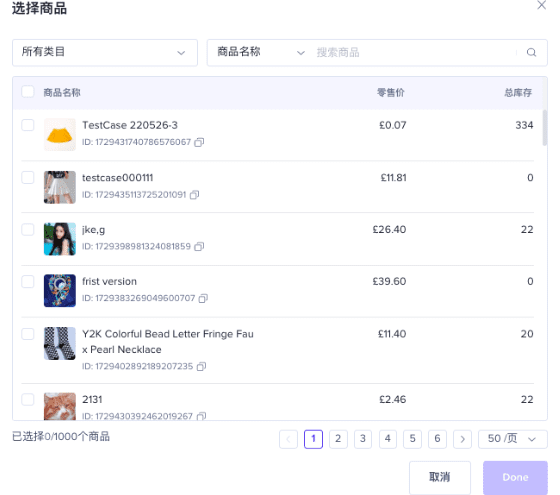The height and width of the screenshot is (495, 560).
Task: Select the frist version checkbox
Action: pos(28,281)
